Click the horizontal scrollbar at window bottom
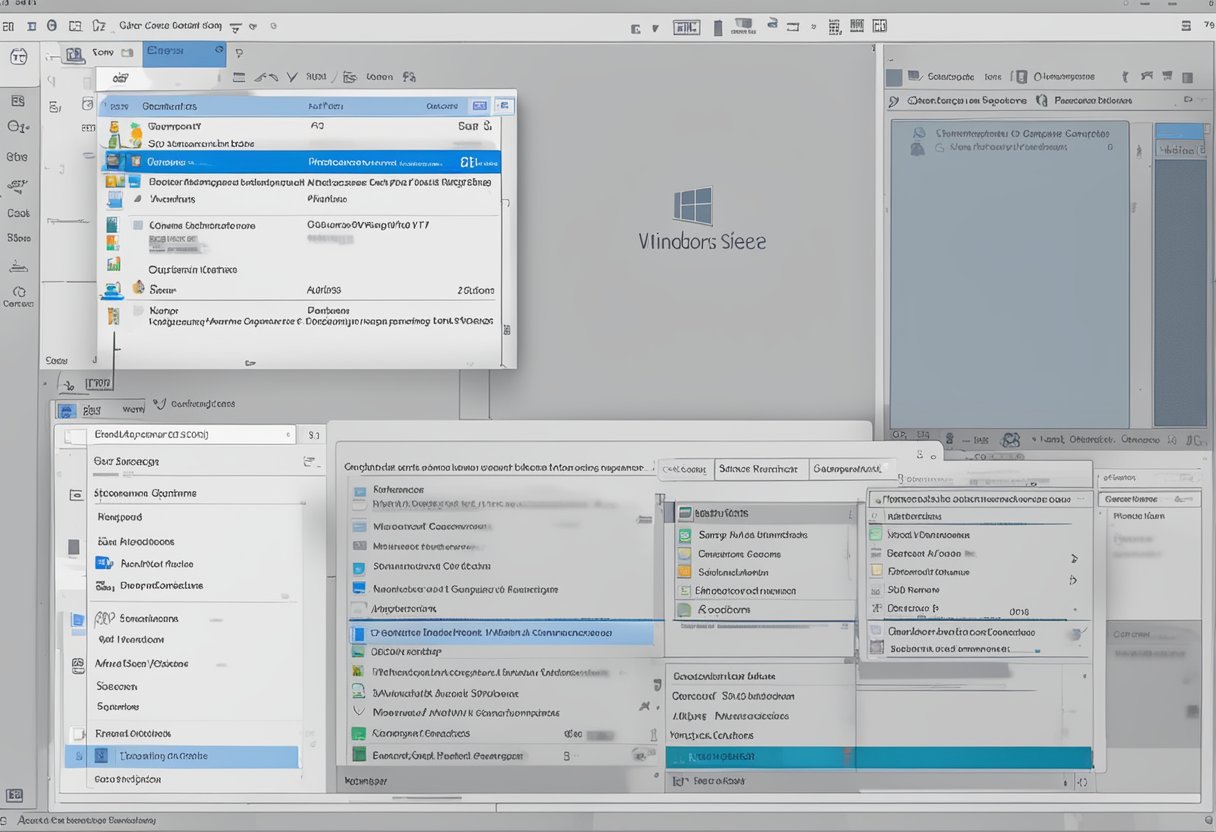Viewport: 1216px width, 832px height. (425, 798)
